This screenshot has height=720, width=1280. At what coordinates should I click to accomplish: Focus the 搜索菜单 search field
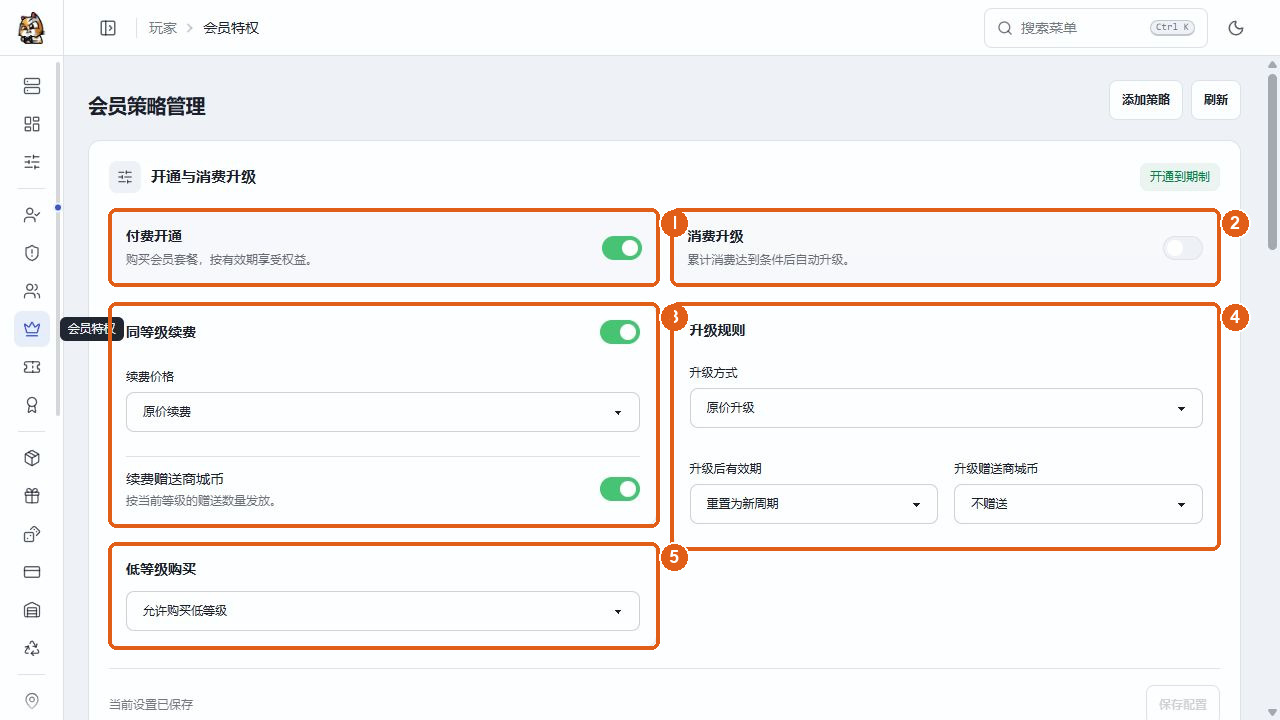pos(1096,28)
